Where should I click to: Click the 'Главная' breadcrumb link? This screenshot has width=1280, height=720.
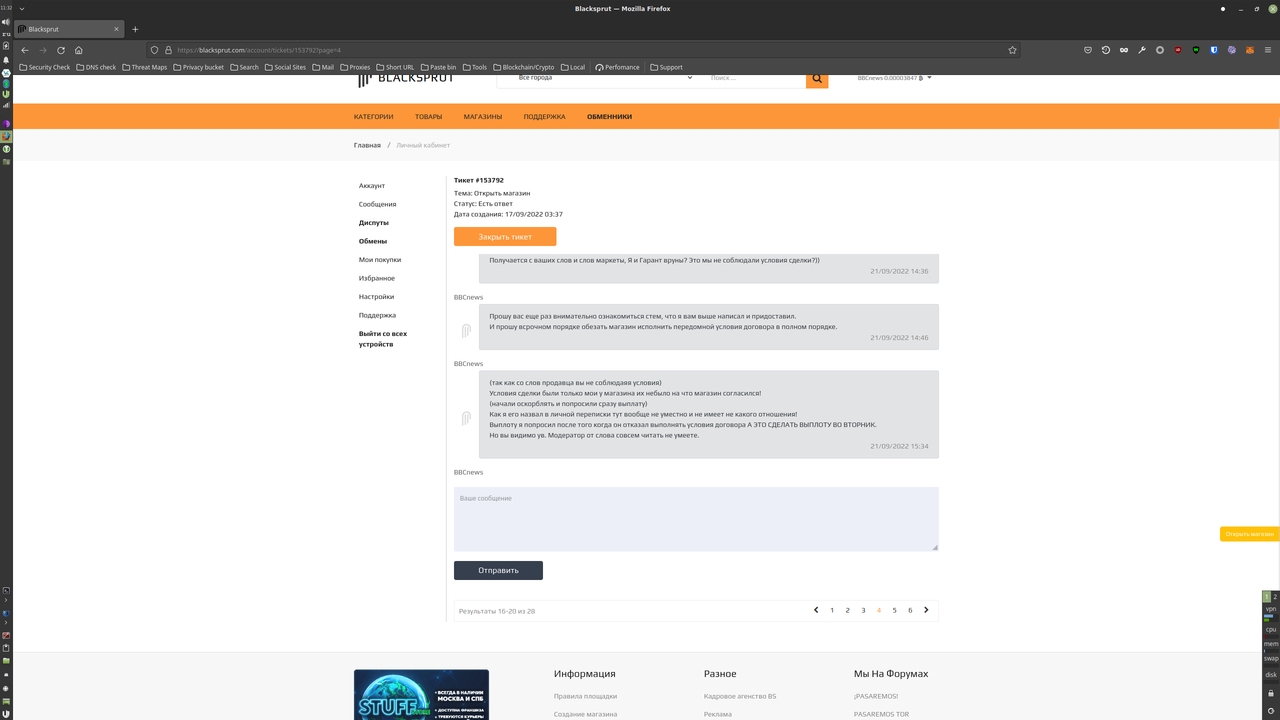click(367, 145)
